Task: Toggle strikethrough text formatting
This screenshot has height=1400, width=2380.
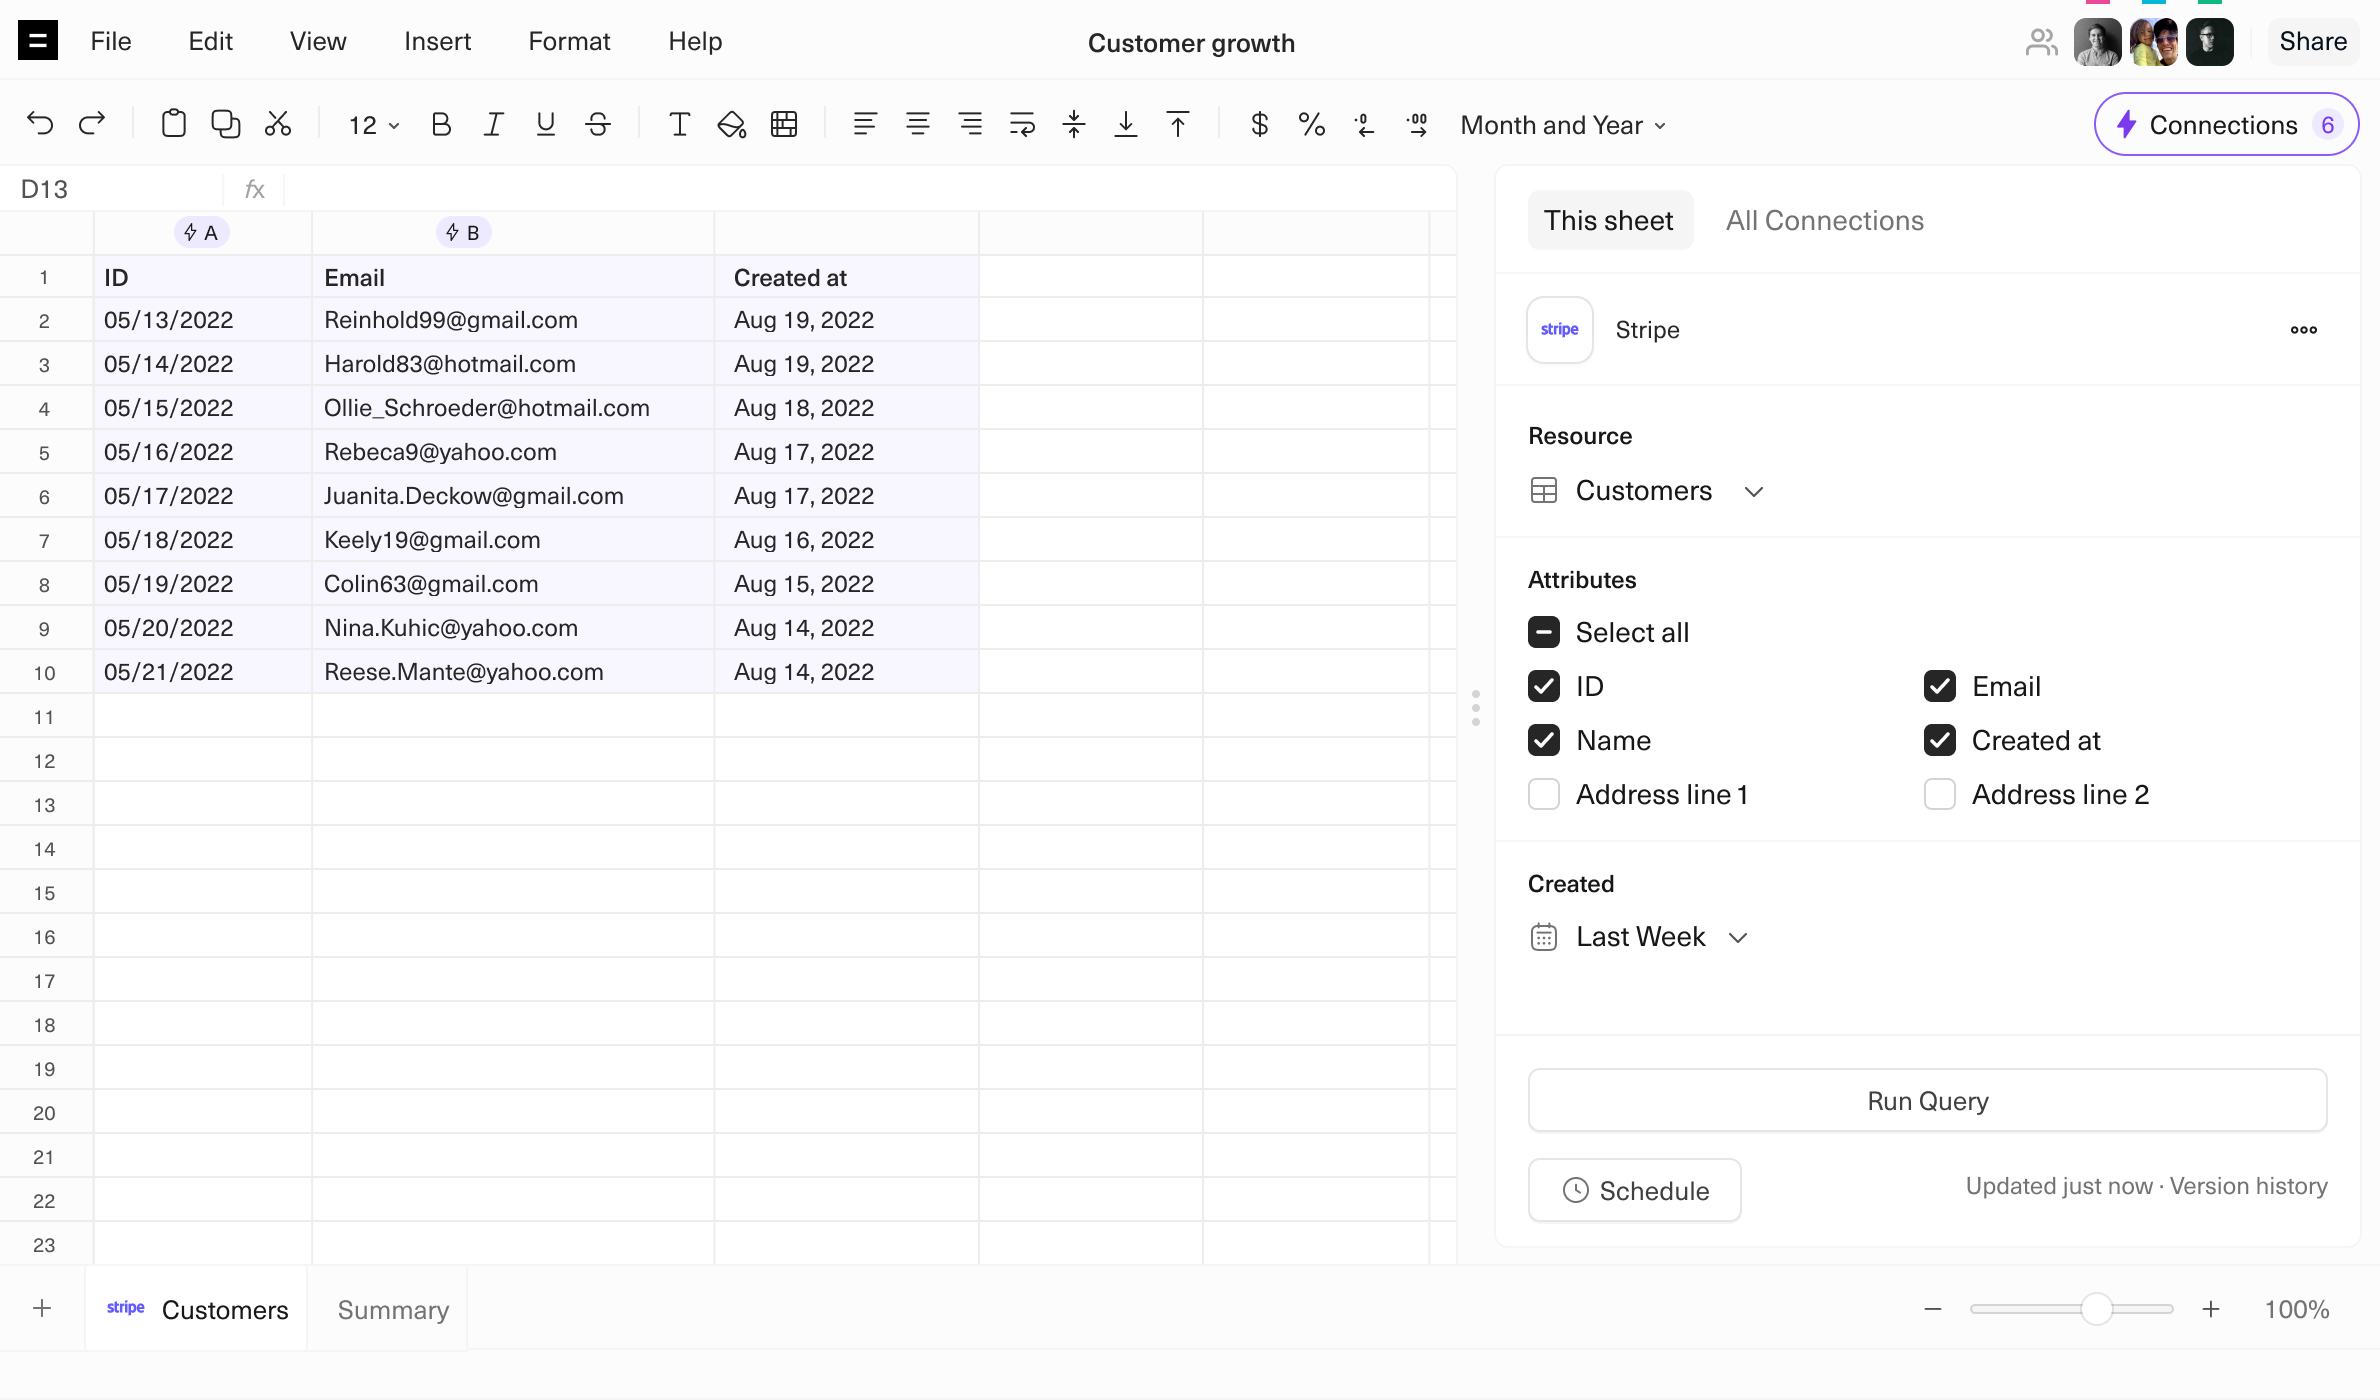Action: point(598,124)
